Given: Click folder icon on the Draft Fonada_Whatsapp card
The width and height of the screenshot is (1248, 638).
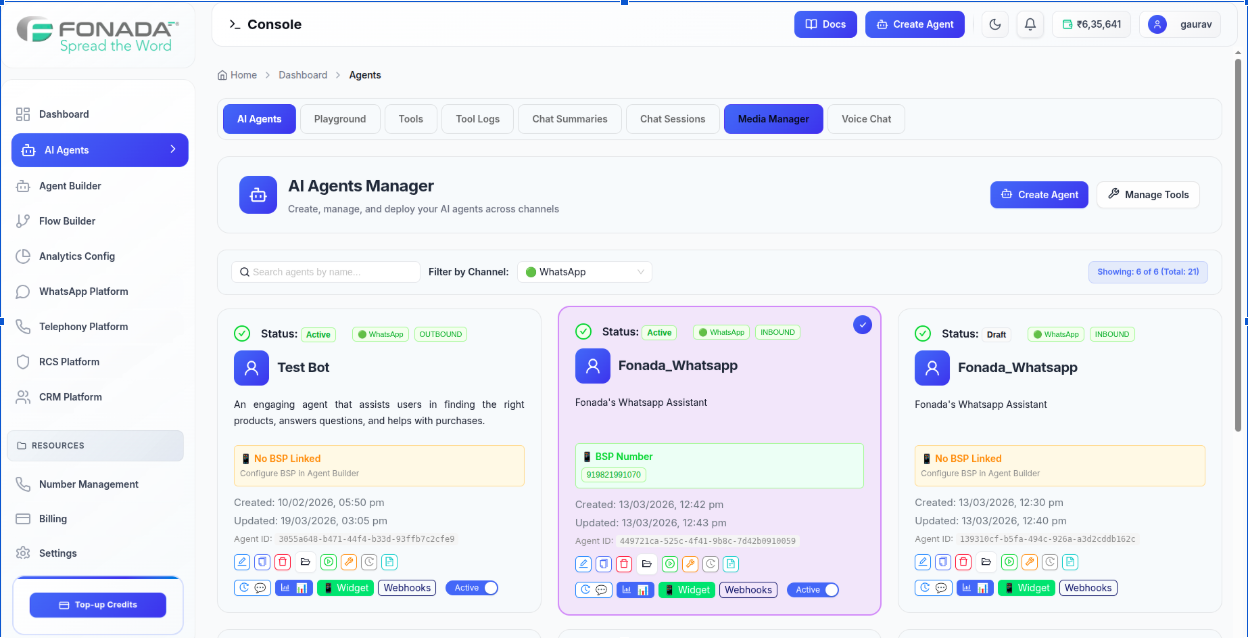Looking at the screenshot, I should point(986,562).
